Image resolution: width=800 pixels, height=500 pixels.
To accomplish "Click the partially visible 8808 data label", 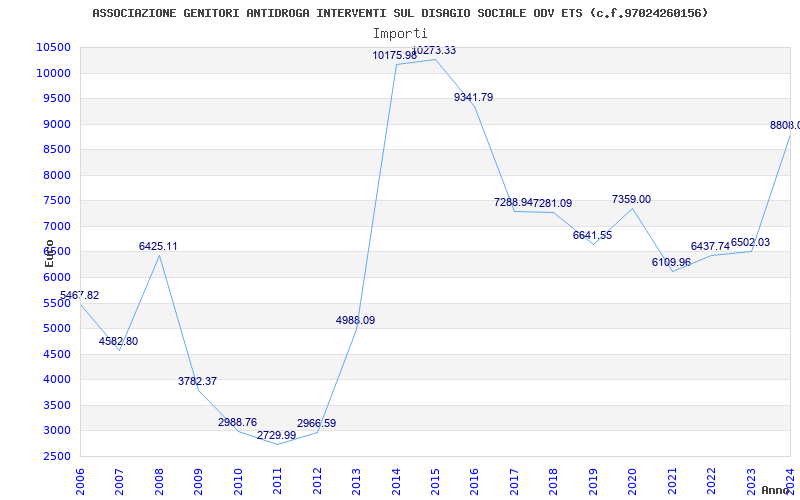I will pos(785,126).
